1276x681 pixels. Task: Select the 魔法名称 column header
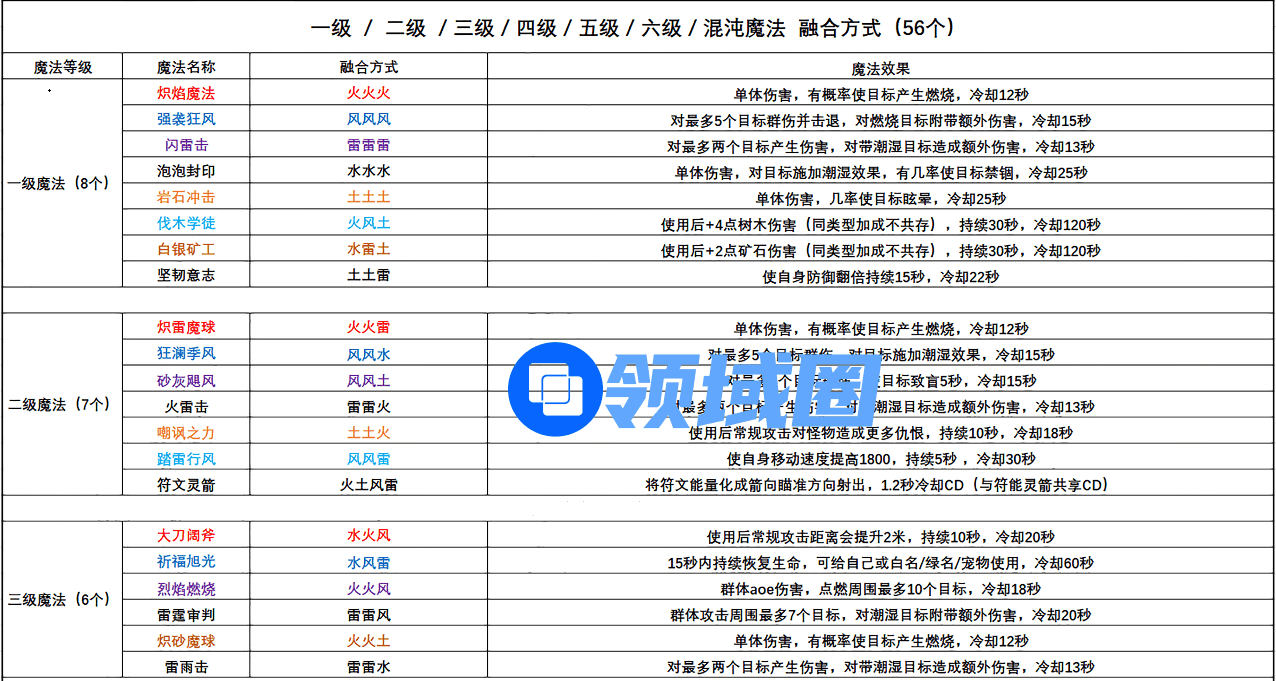(186, 67)
